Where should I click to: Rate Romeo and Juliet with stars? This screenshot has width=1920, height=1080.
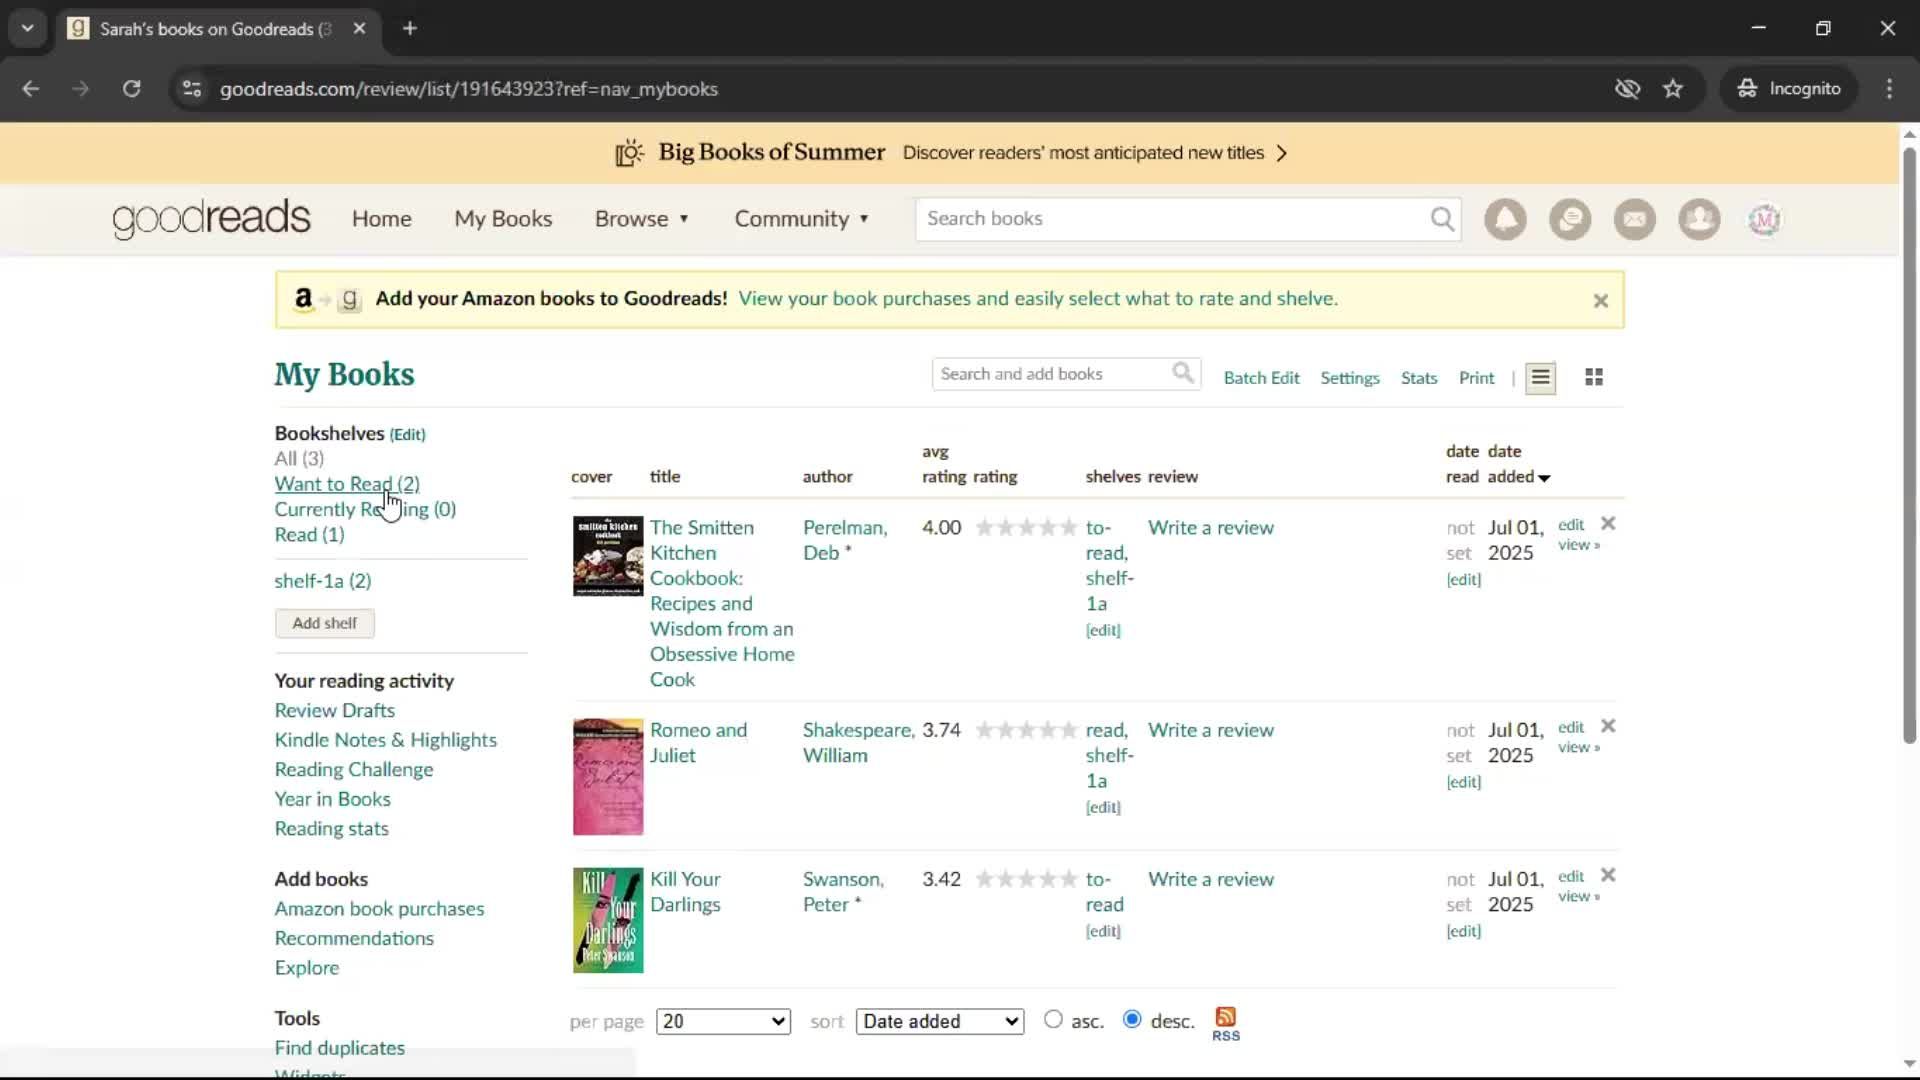point(1027,731)
